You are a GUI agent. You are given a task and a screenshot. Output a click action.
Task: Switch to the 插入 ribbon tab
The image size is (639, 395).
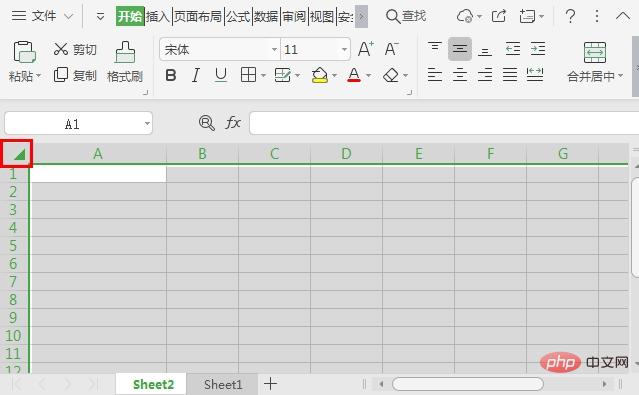coord(158,16)
